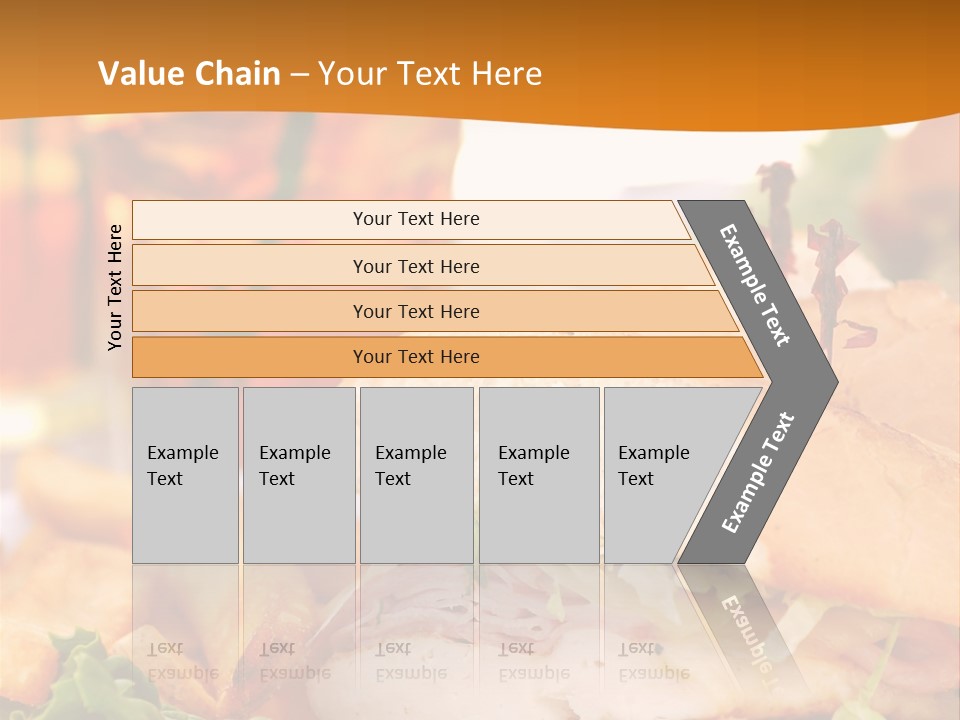Viewport: 960px width, 720px height.
Task: Click the second 'Your Text Here' bar from top
Action: point(416,266)
